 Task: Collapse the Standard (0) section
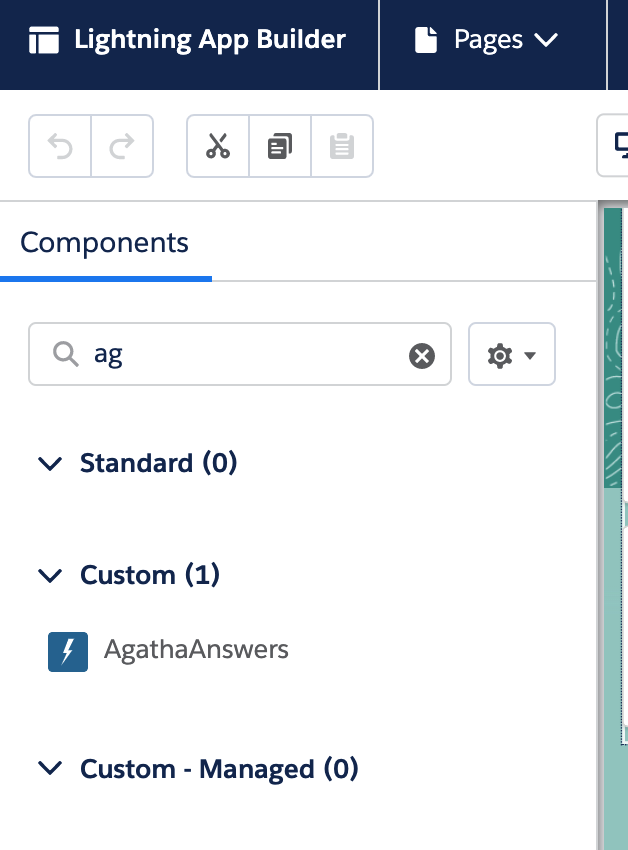tap(50, 463)
